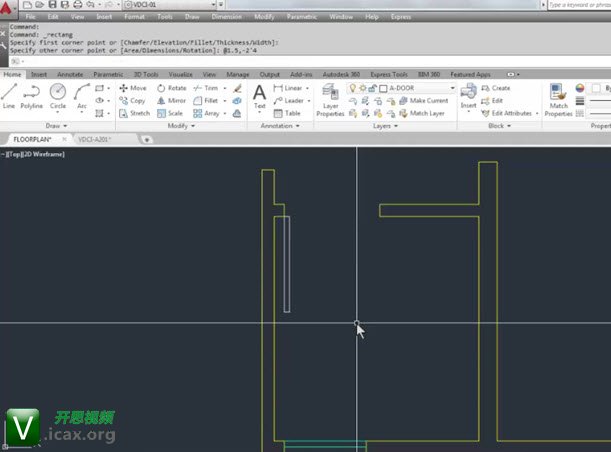Choose the Arc drawing tool
611x452 pixels.
pos(82,96)
